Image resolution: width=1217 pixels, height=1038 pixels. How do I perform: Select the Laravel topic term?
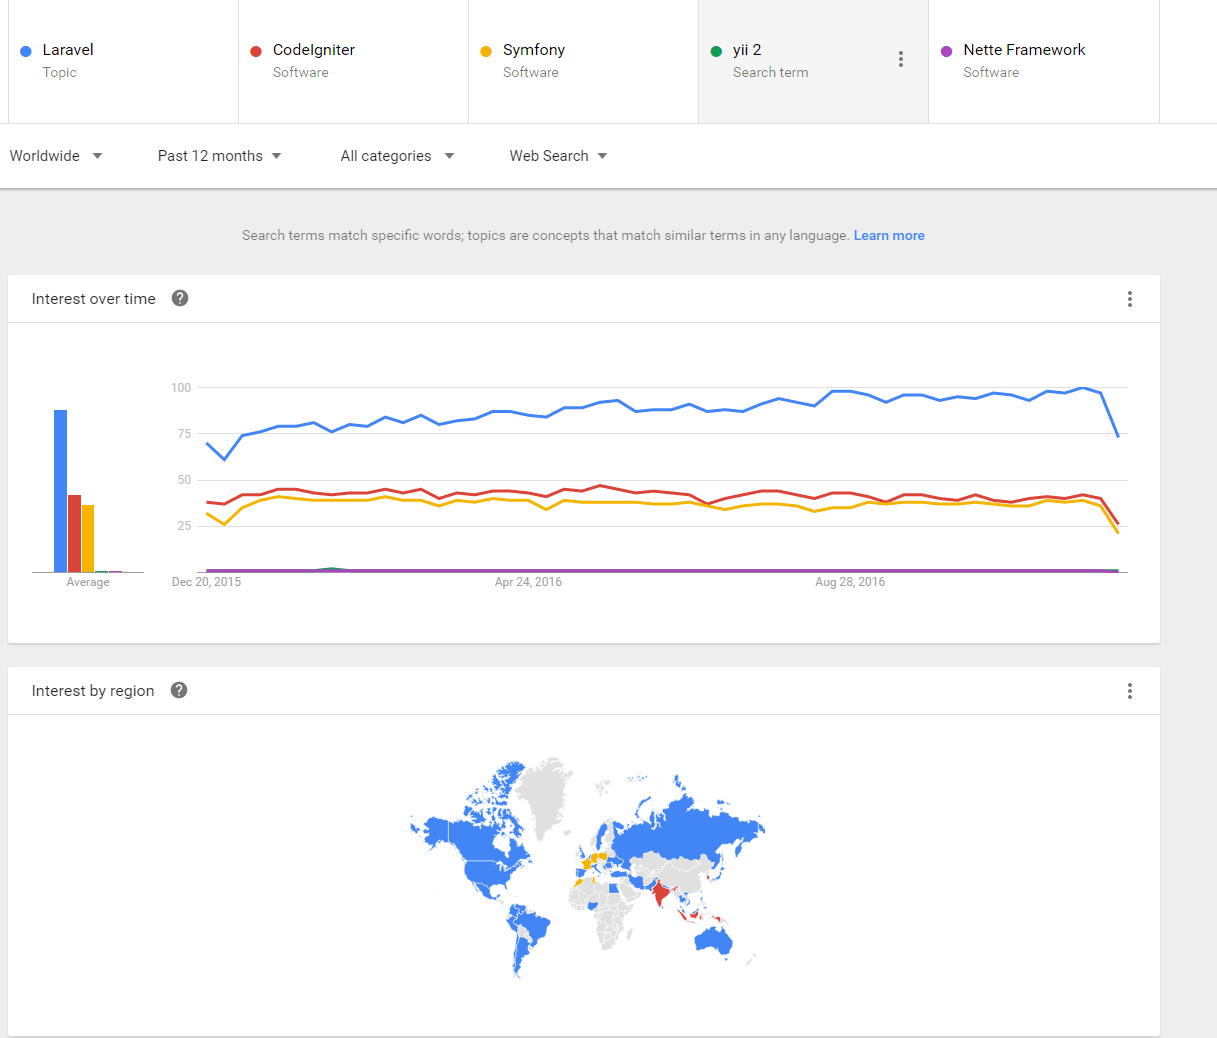(x=123, y=61)
